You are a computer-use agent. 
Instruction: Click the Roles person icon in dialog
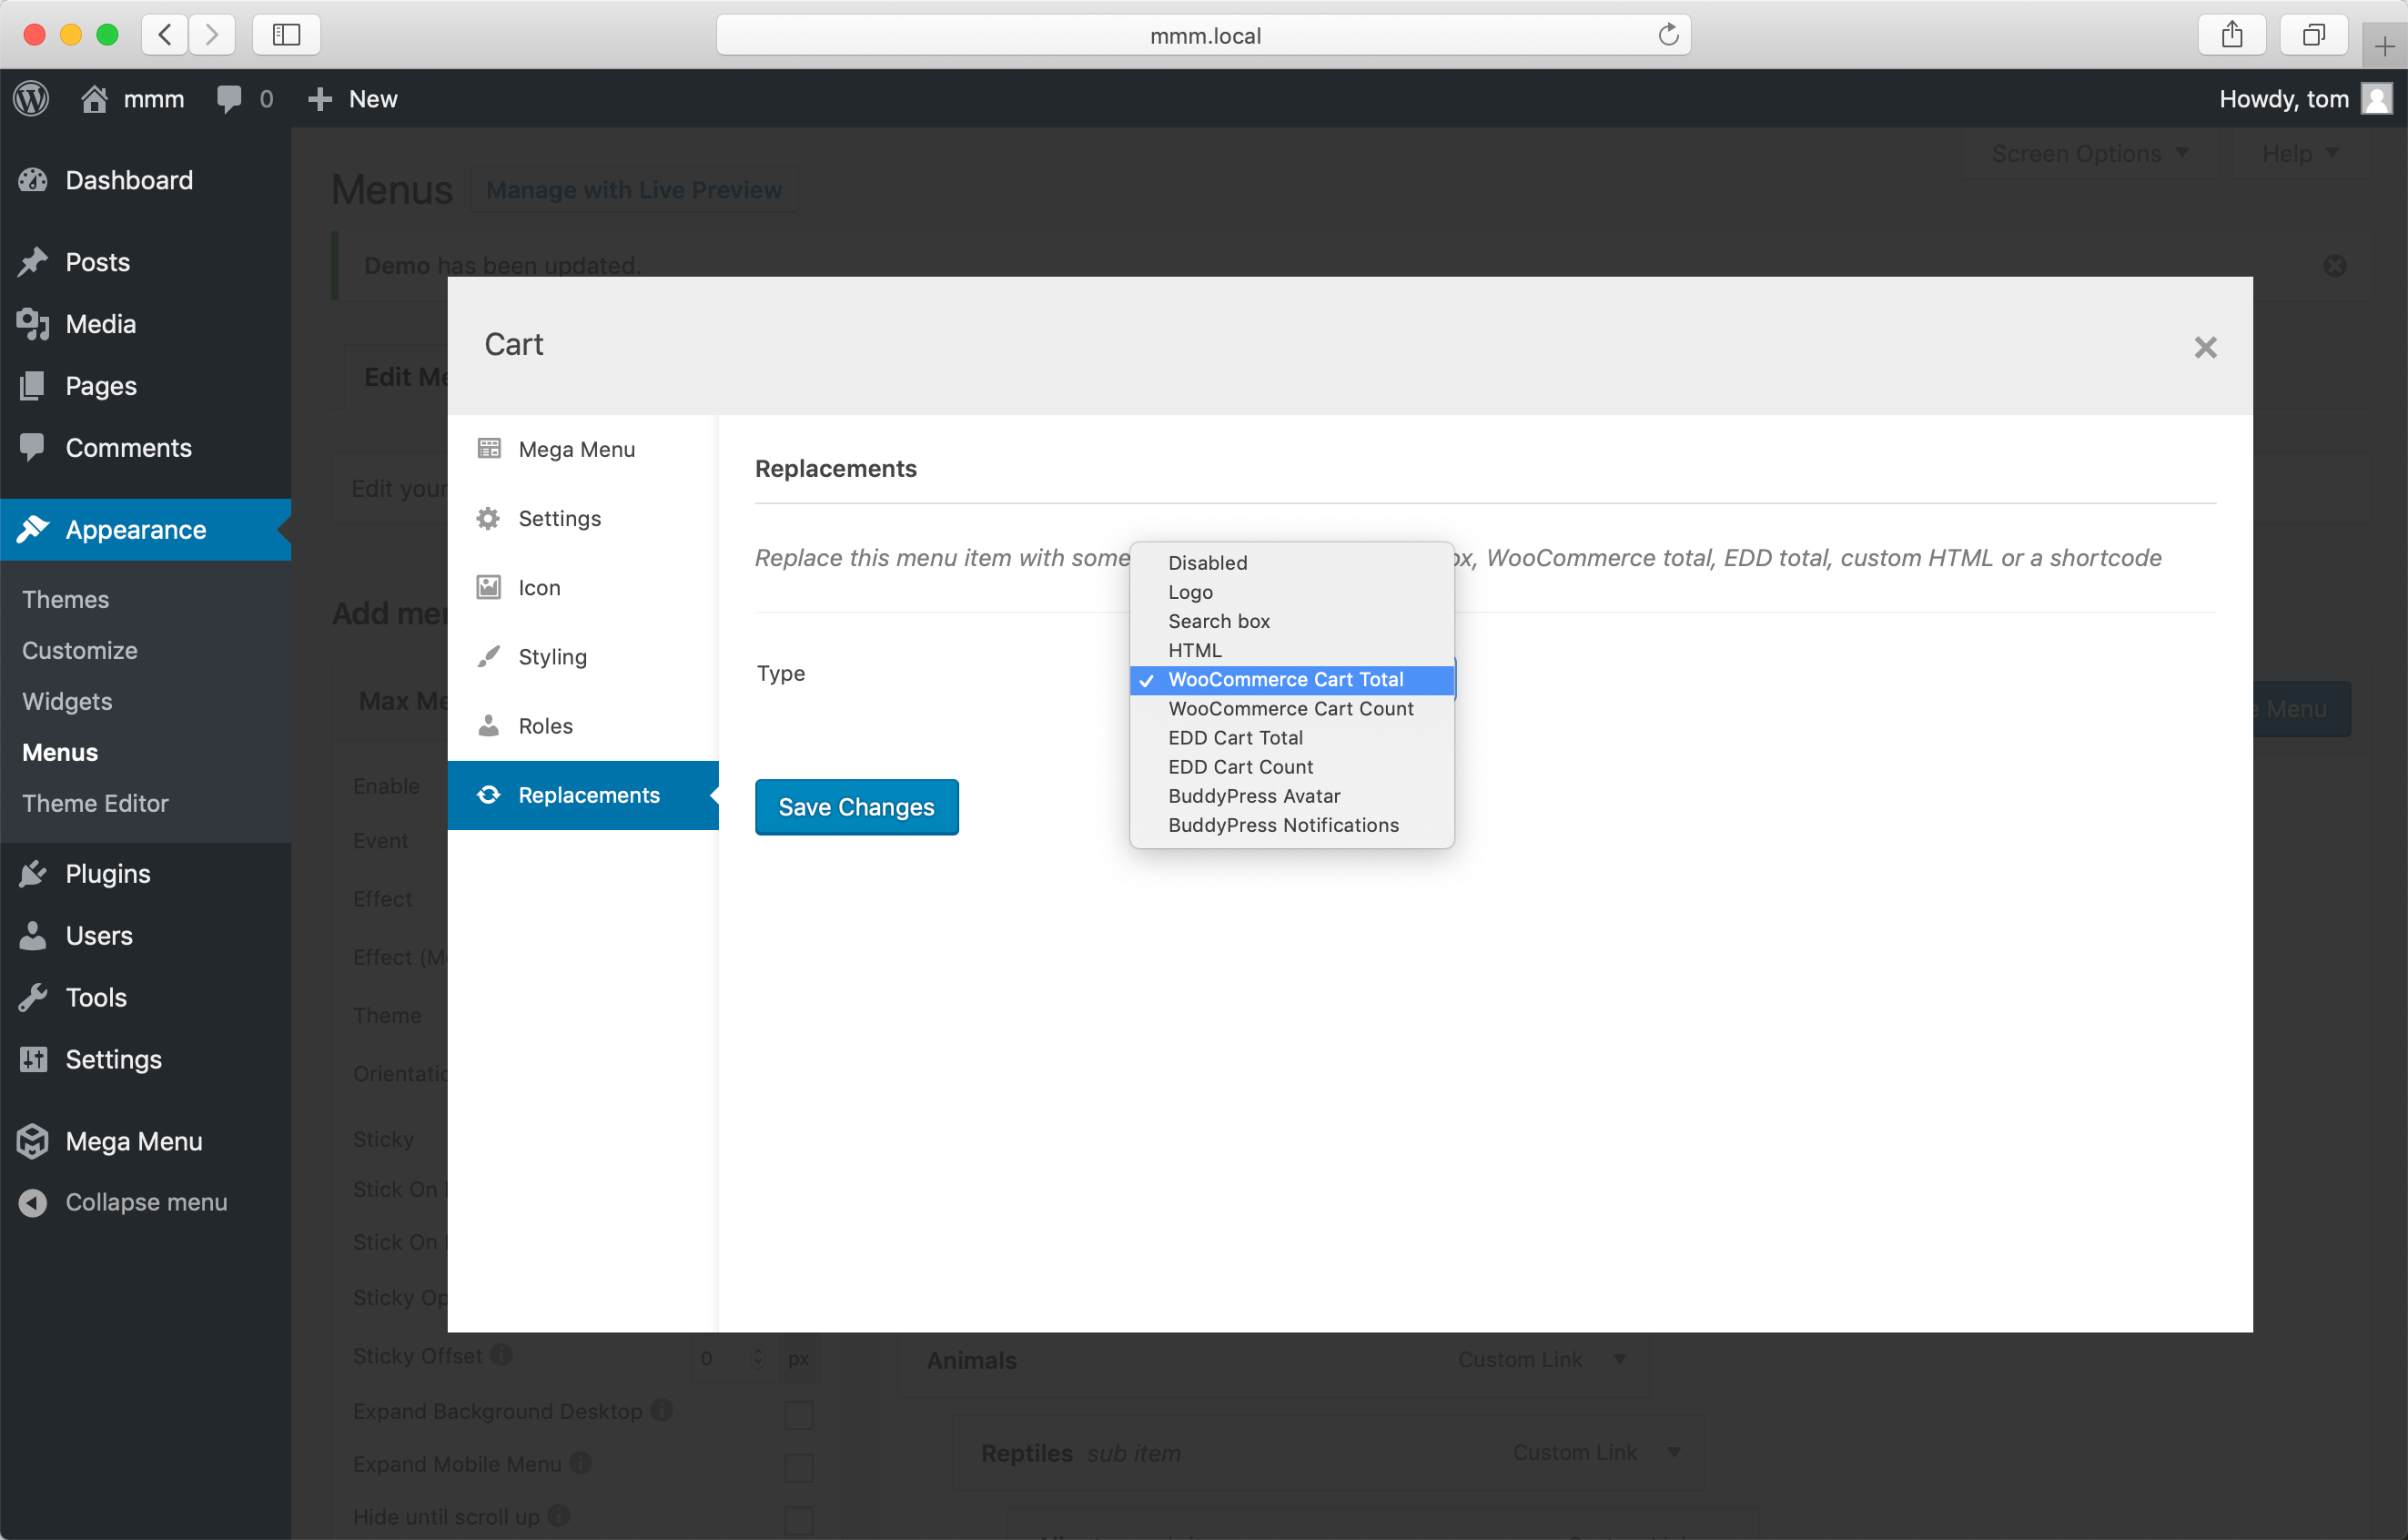click(x=489, y=725)
